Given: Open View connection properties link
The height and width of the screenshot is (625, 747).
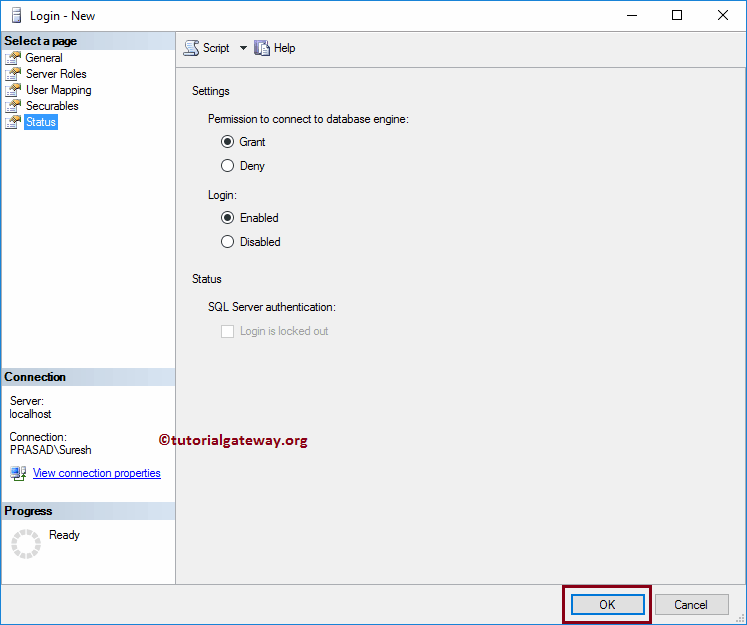Looking at the screenshot, I should 97,473.
